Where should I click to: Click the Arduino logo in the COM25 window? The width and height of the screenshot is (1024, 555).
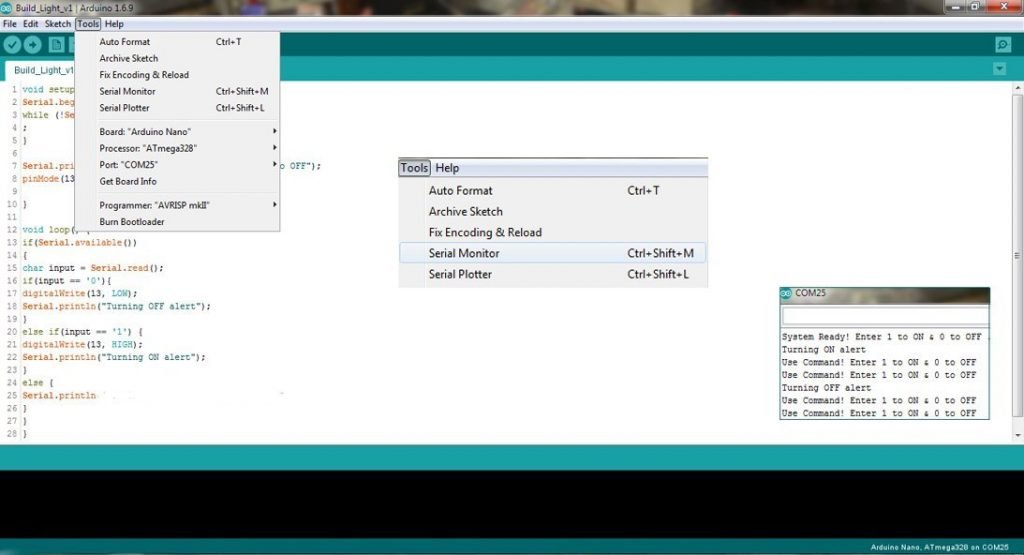(x=787, y=294)
